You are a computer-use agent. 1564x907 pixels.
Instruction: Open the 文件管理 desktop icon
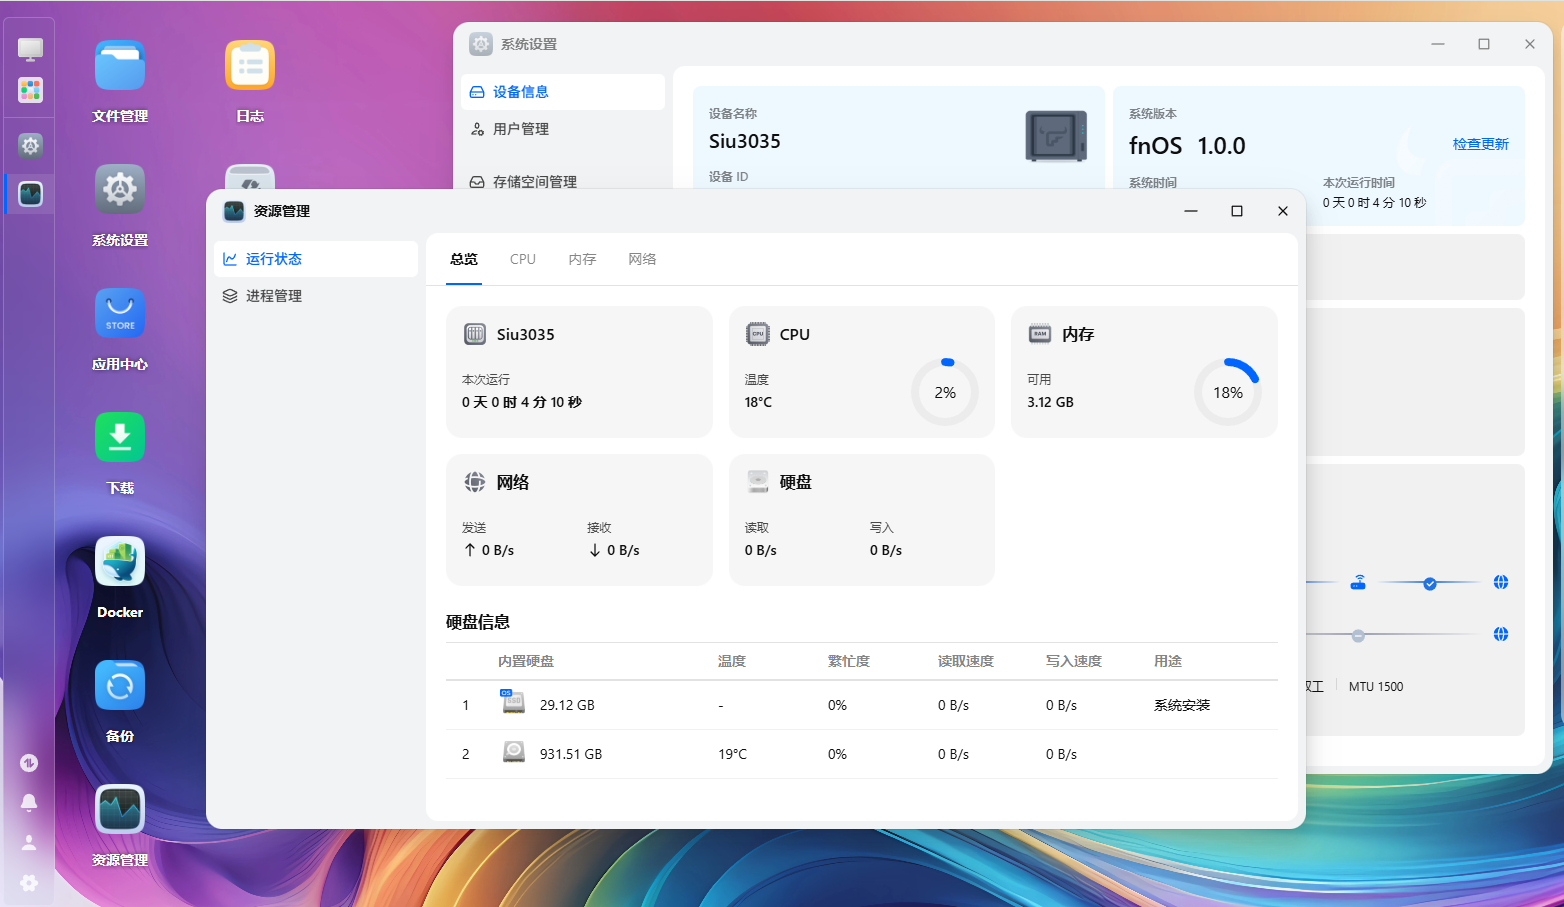point(120,66)
